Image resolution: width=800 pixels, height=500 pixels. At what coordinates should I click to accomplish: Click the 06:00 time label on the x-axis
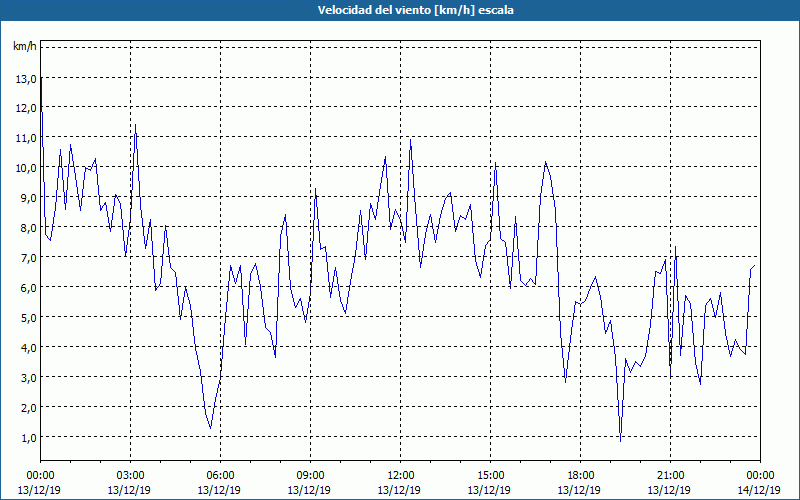click(220, 476)
